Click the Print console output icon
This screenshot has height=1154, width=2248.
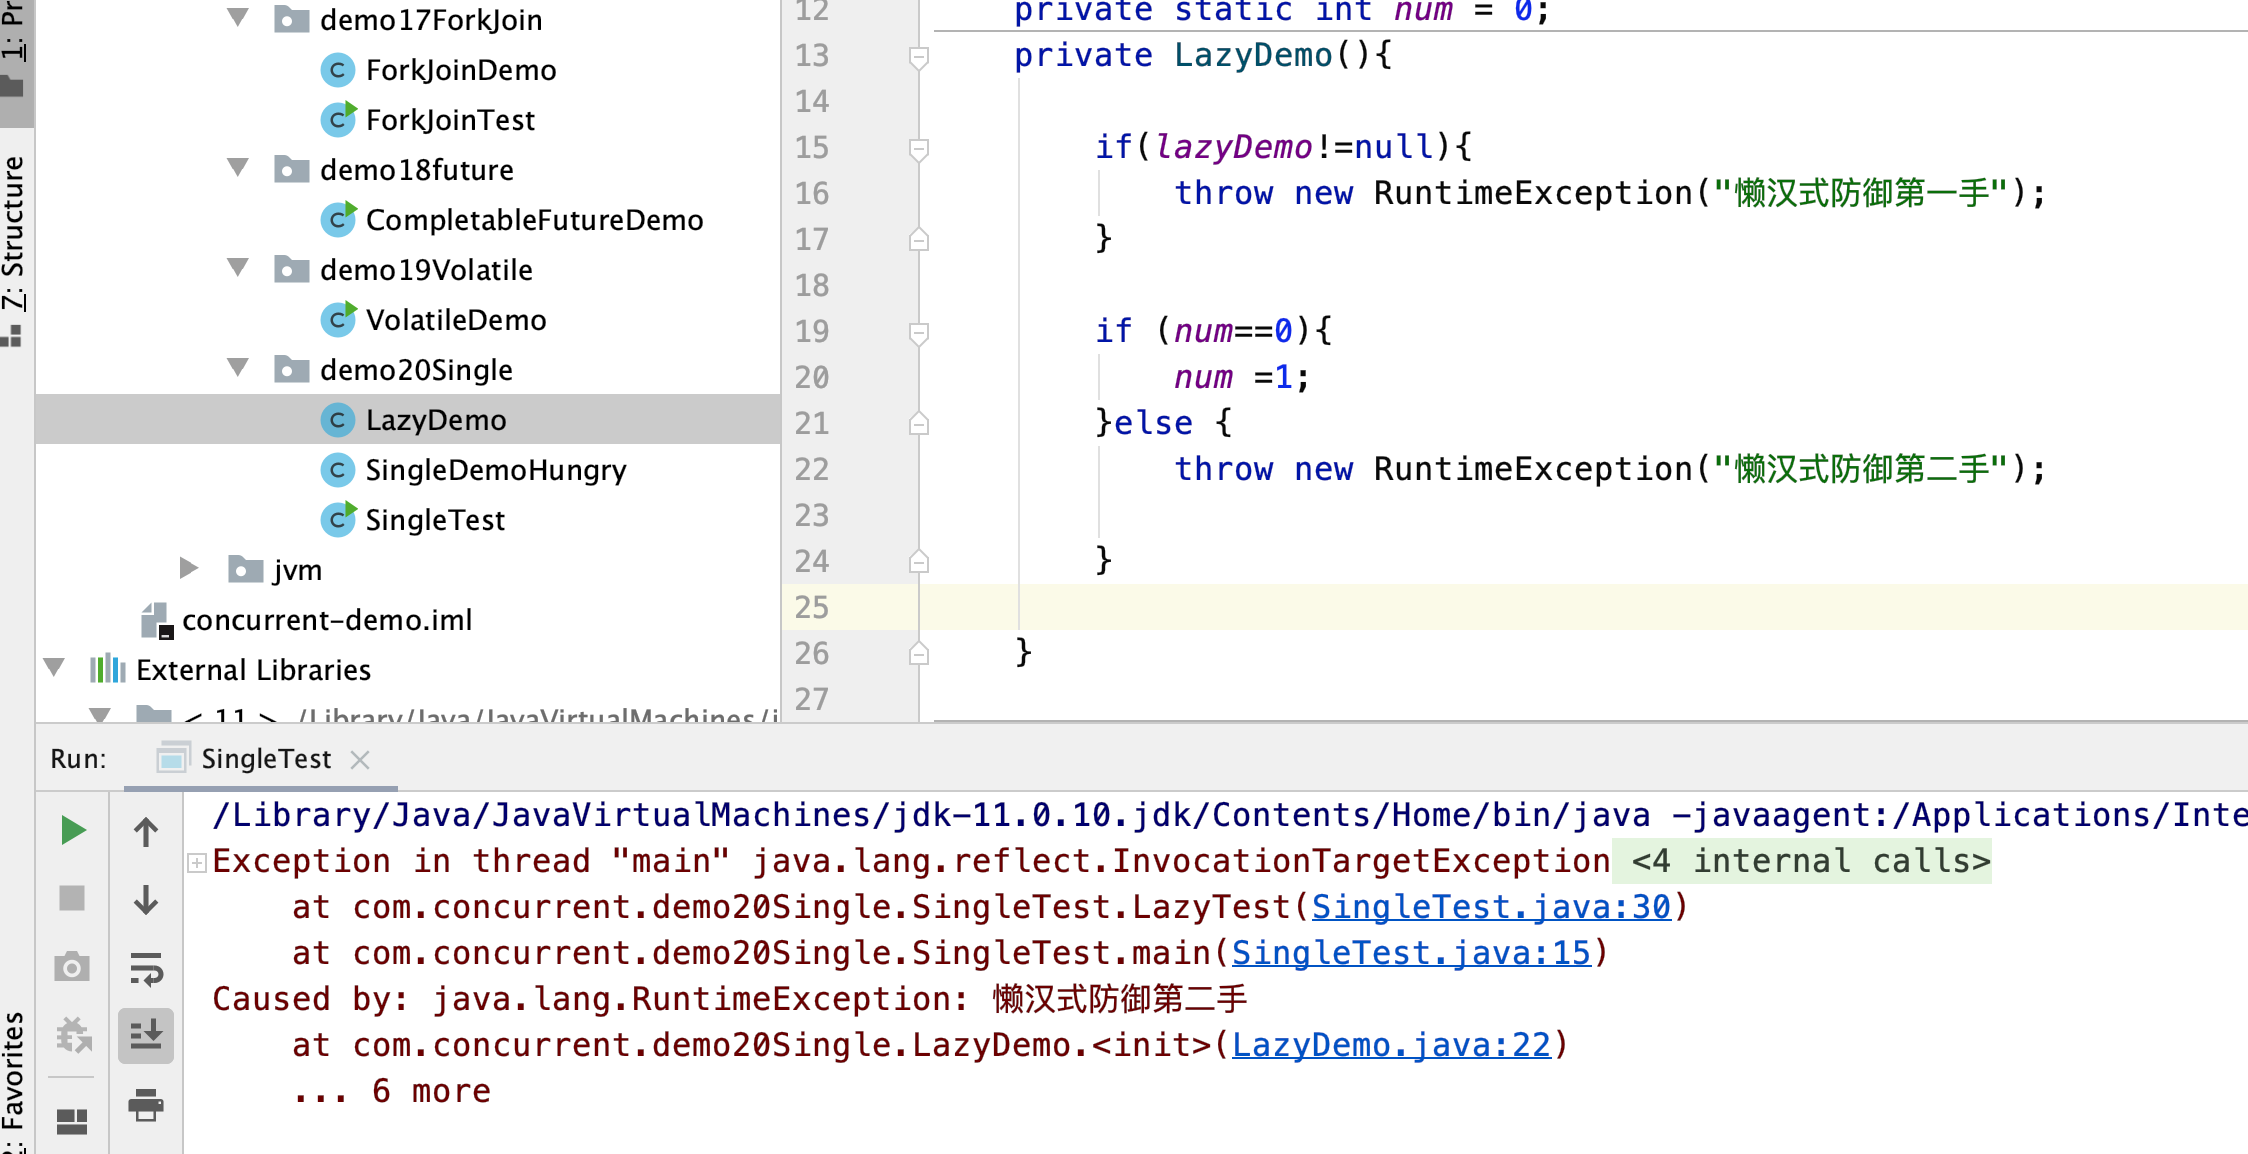coord(146,1104)
